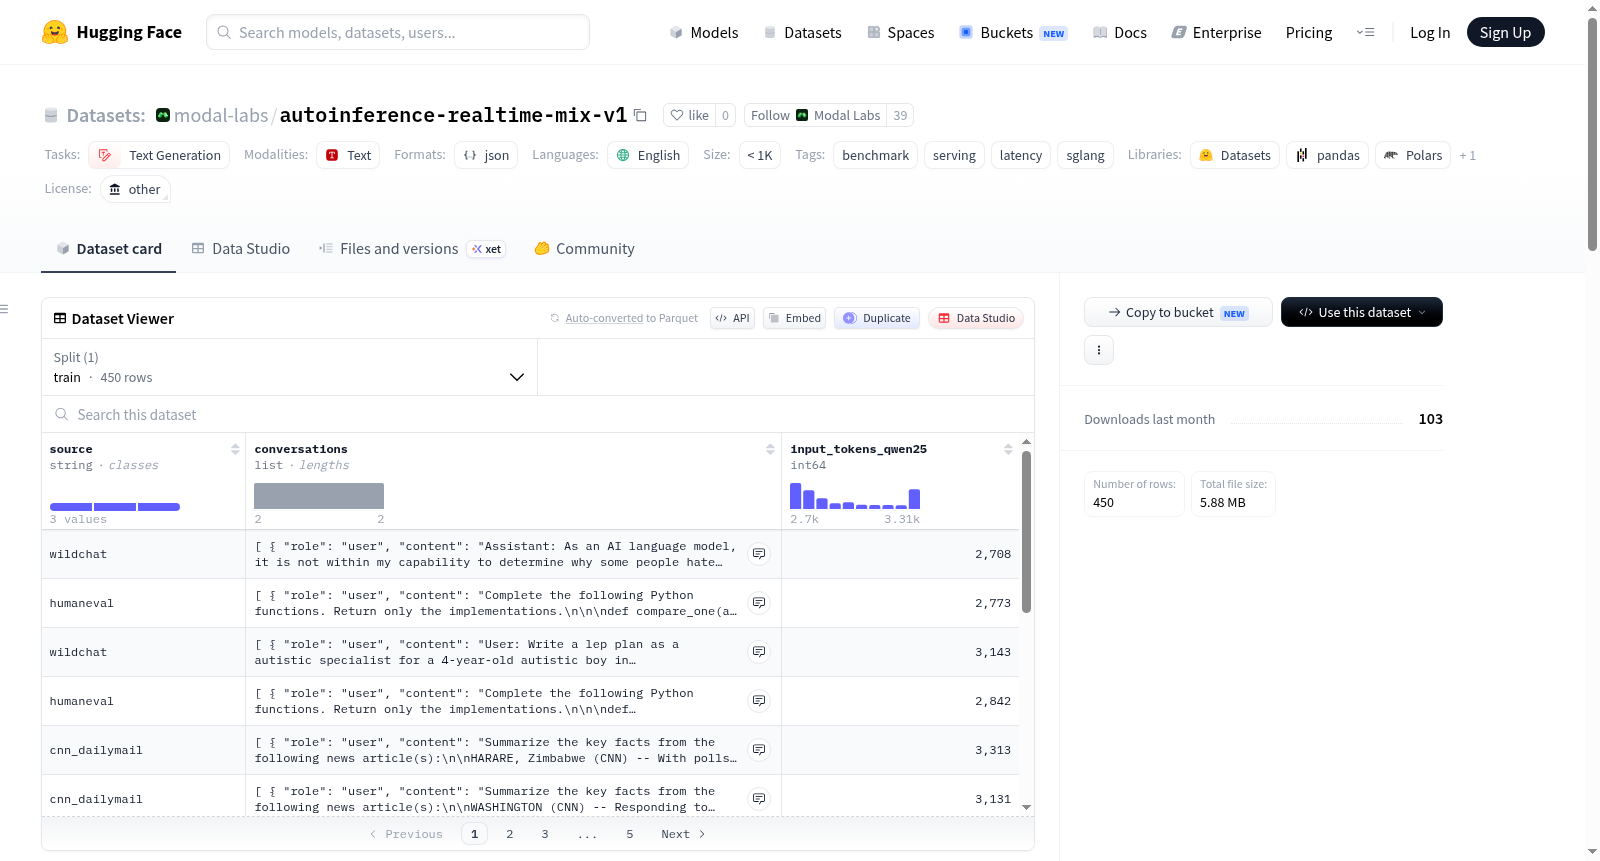Open conversation viewer icon for the 2,708 row

(759, 554)
